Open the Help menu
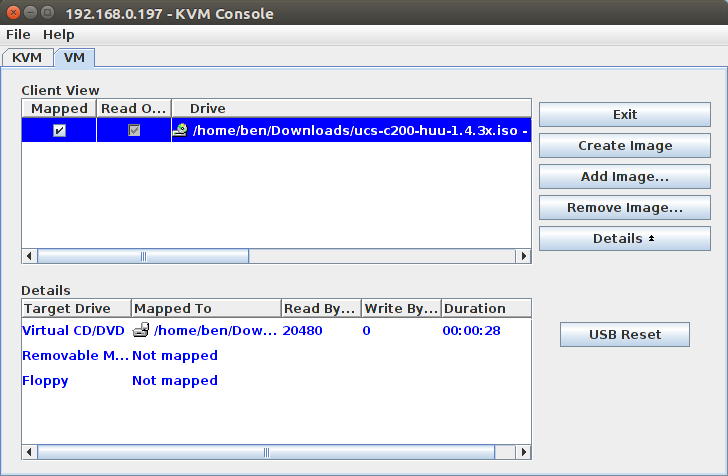The height and width of the screenshot is (476, 728). [58, 34]
